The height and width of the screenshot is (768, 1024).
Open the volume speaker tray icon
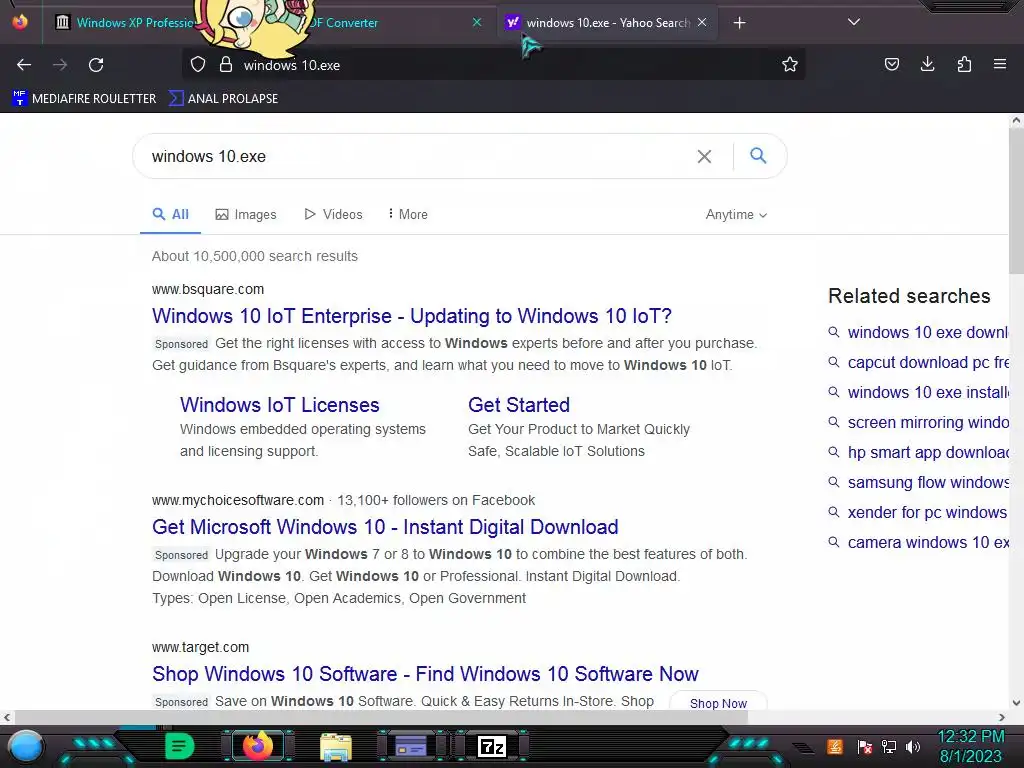913,746
